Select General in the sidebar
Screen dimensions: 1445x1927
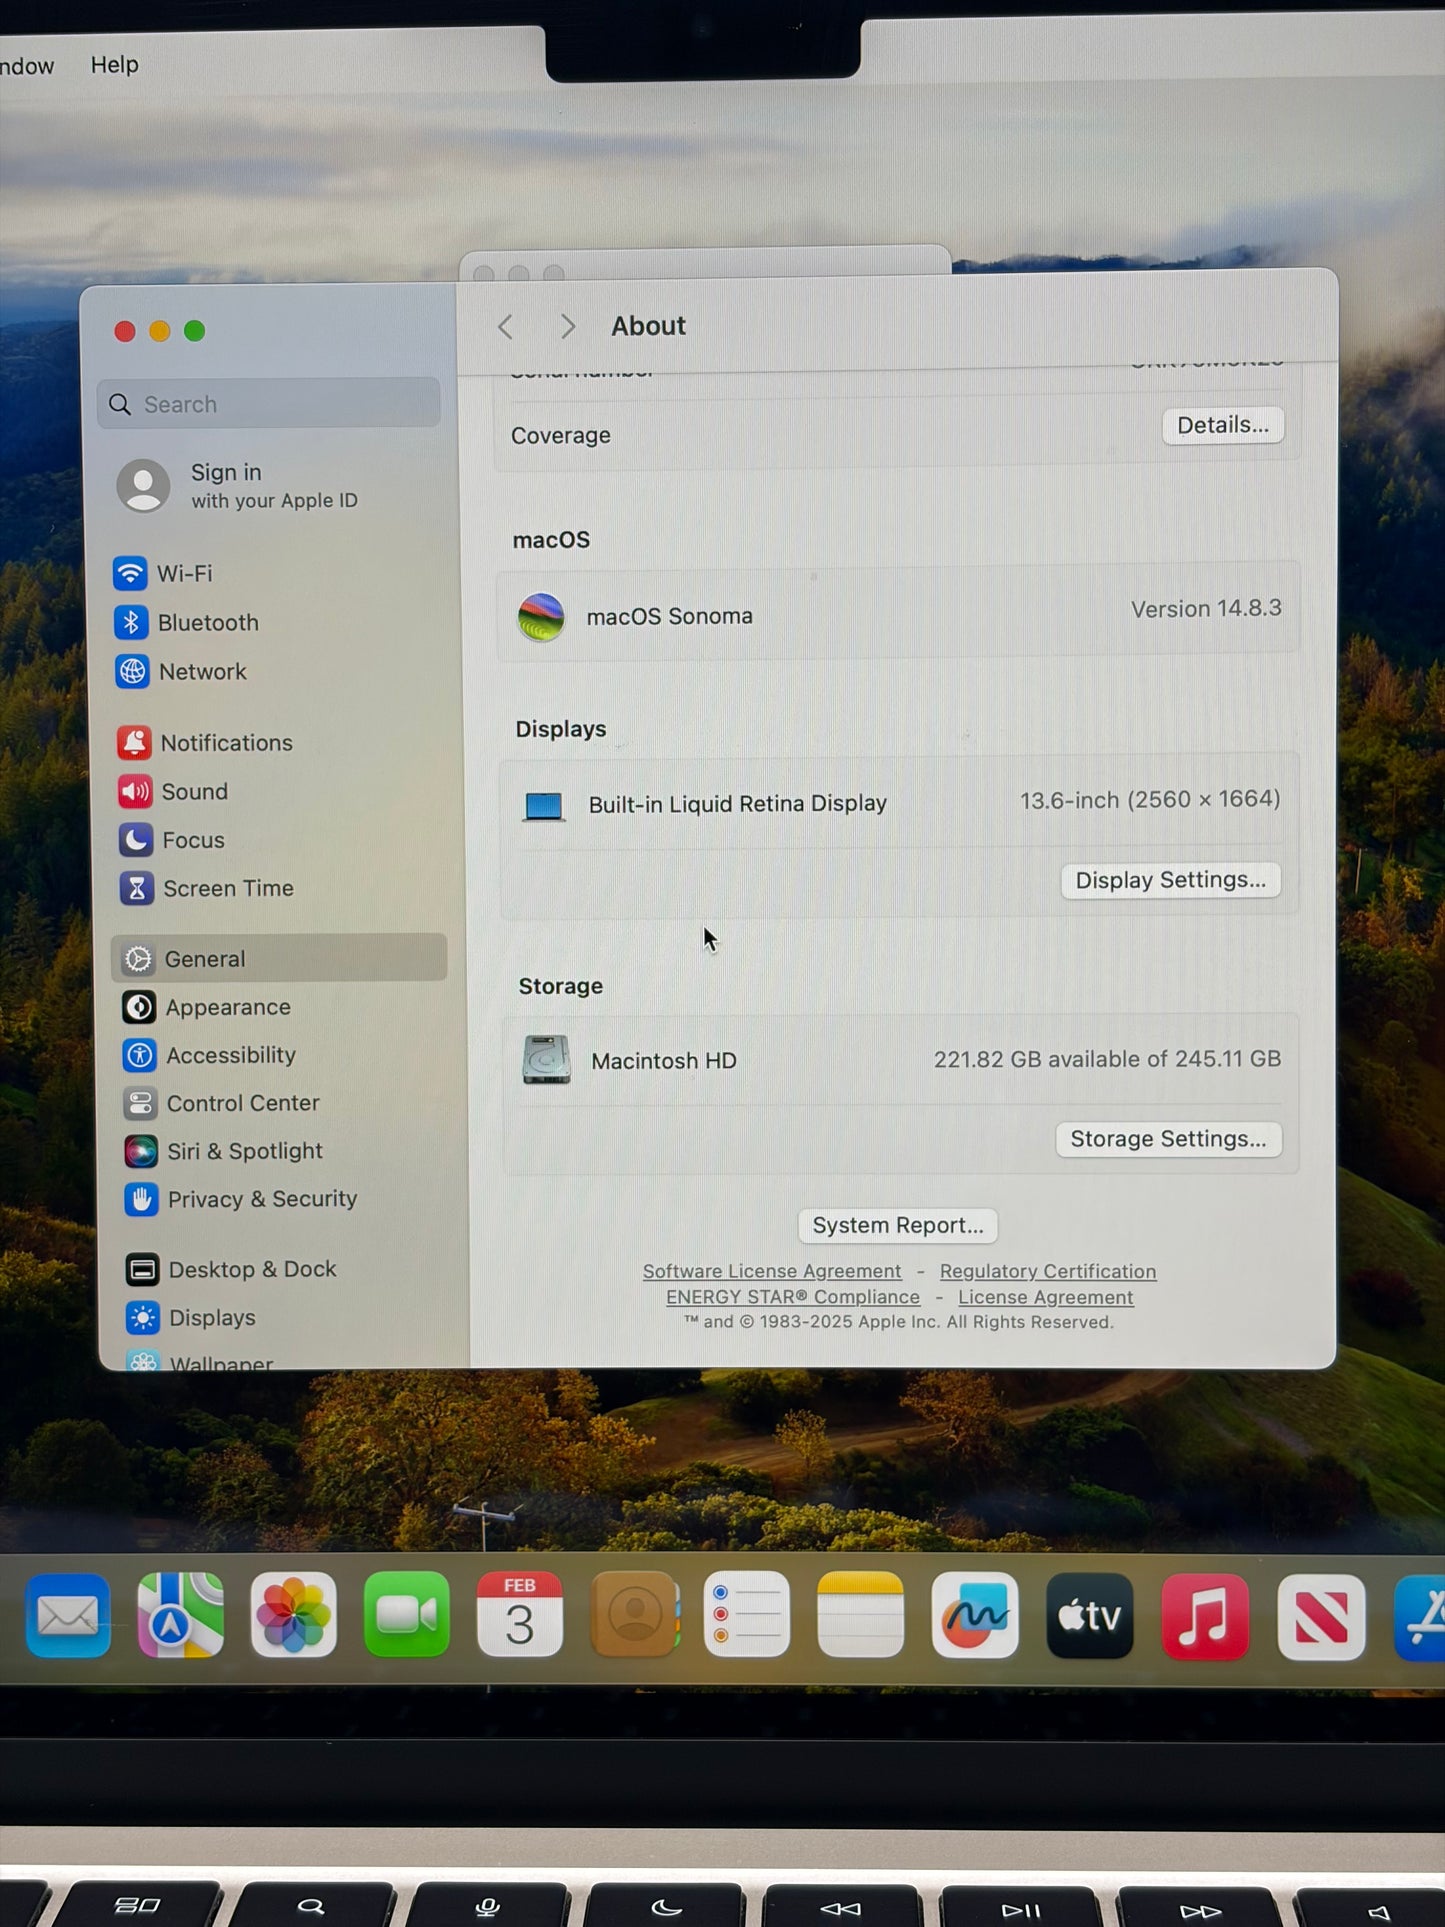[279, 958]
